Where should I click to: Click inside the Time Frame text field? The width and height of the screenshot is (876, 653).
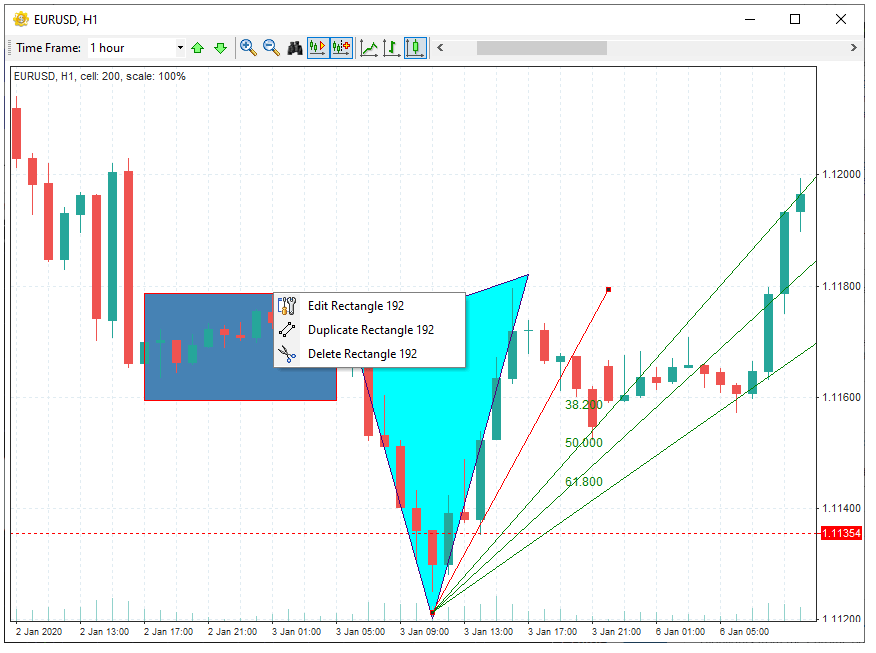pyautogui.click(x=125, y=47)
